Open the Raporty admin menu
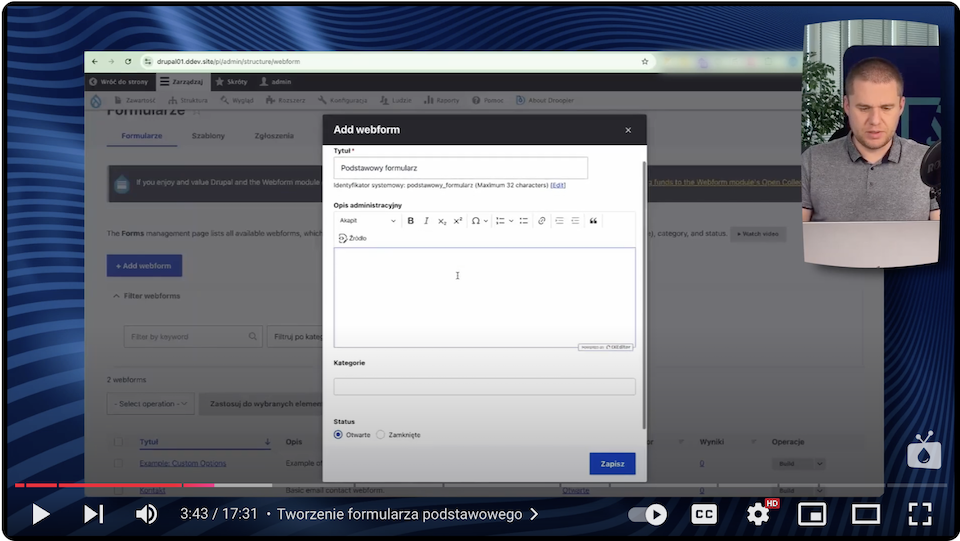This screenshot has height=541, width=960. [441, 100]
